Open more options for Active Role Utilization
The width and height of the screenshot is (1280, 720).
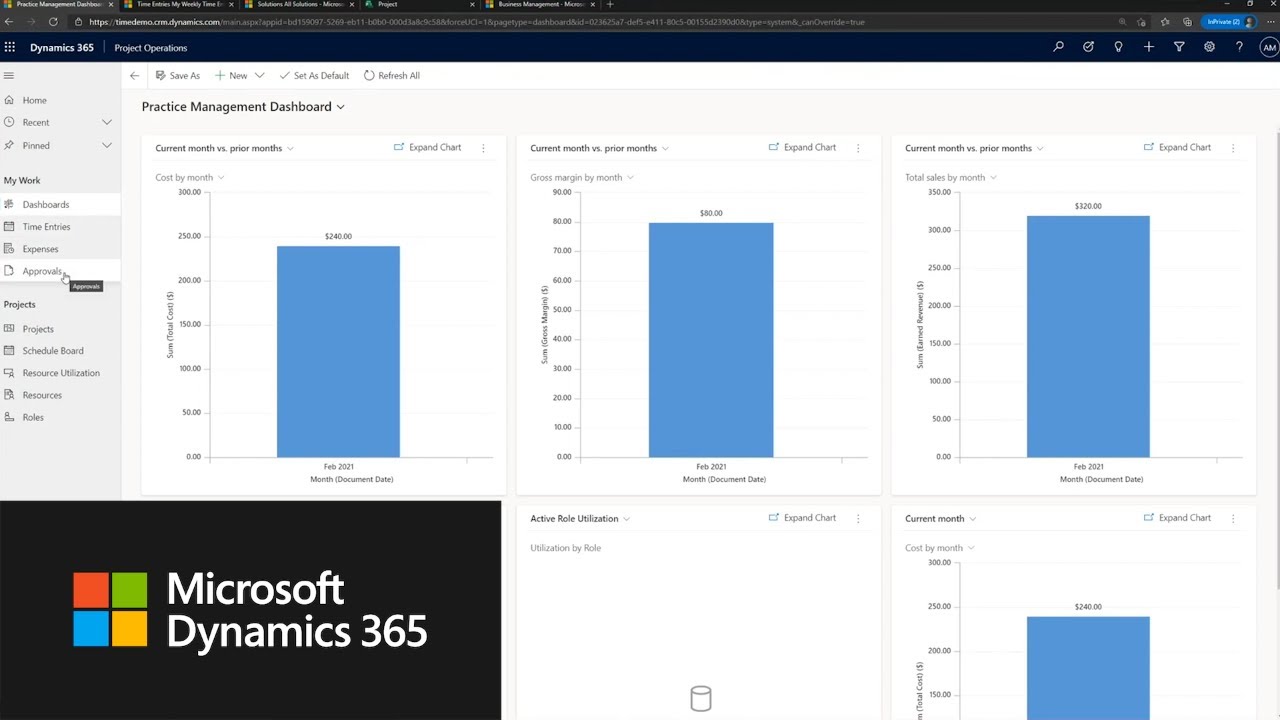pyautogui.click(x=858, y=518)
